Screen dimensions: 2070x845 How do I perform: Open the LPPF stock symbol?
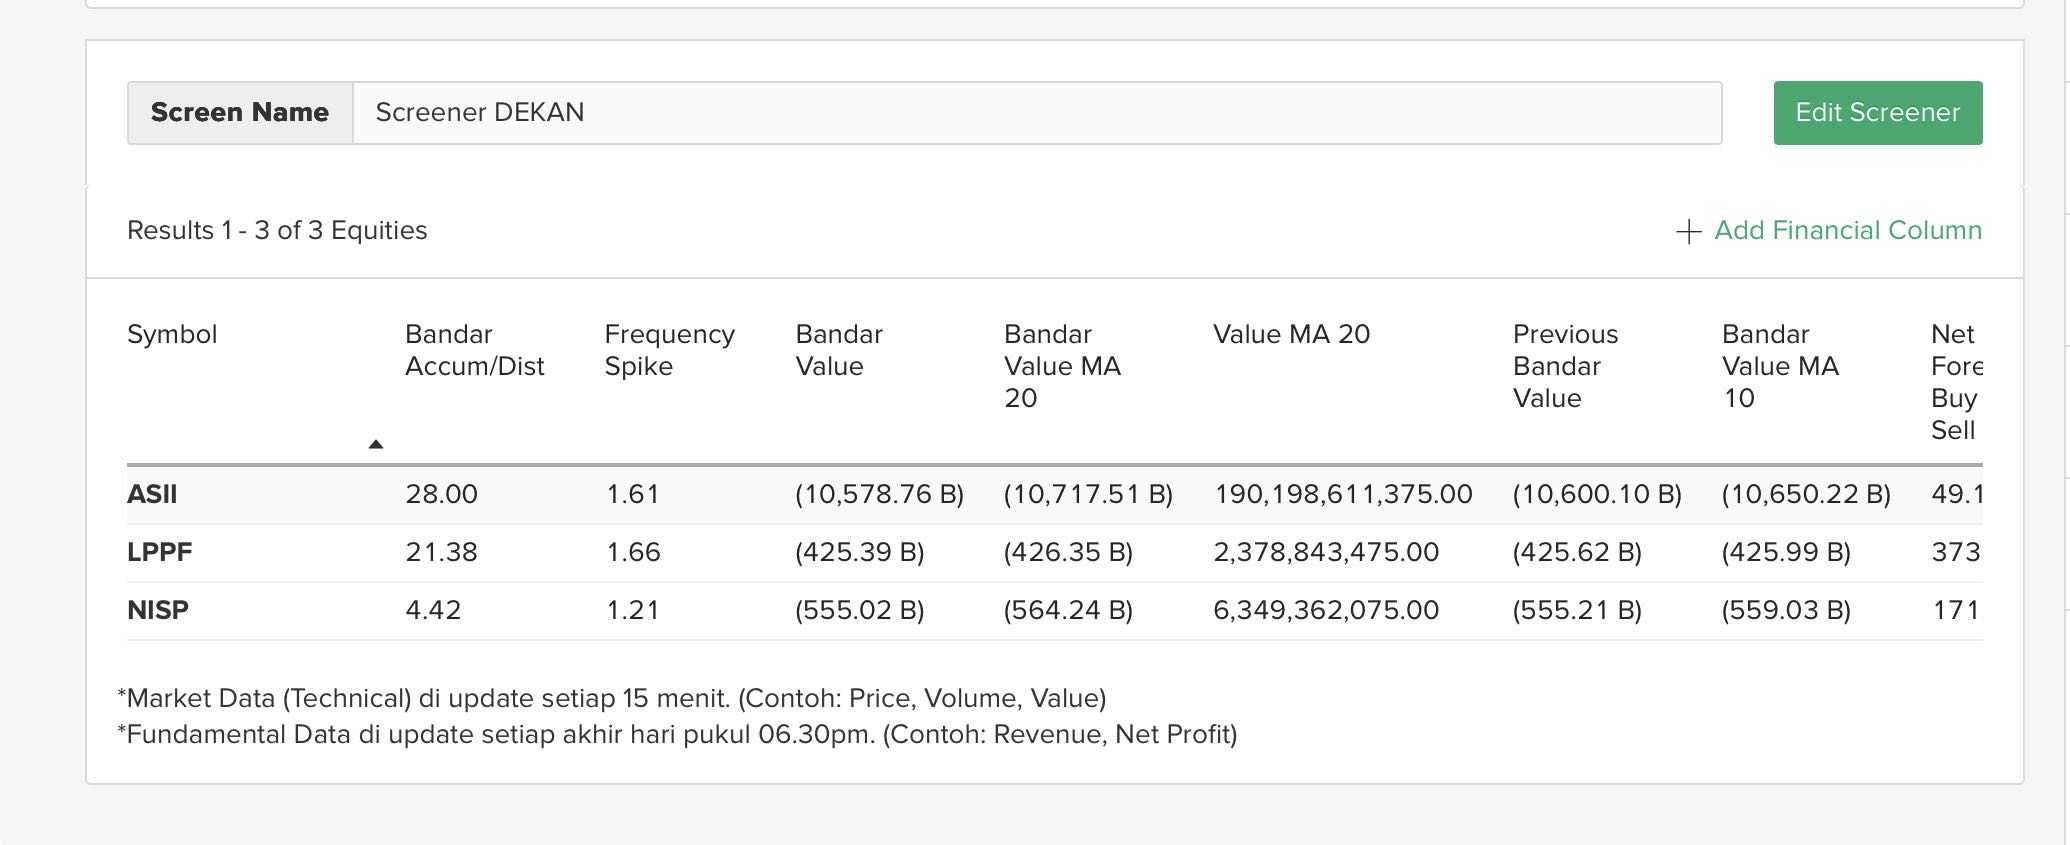click(x=159, y=553)
